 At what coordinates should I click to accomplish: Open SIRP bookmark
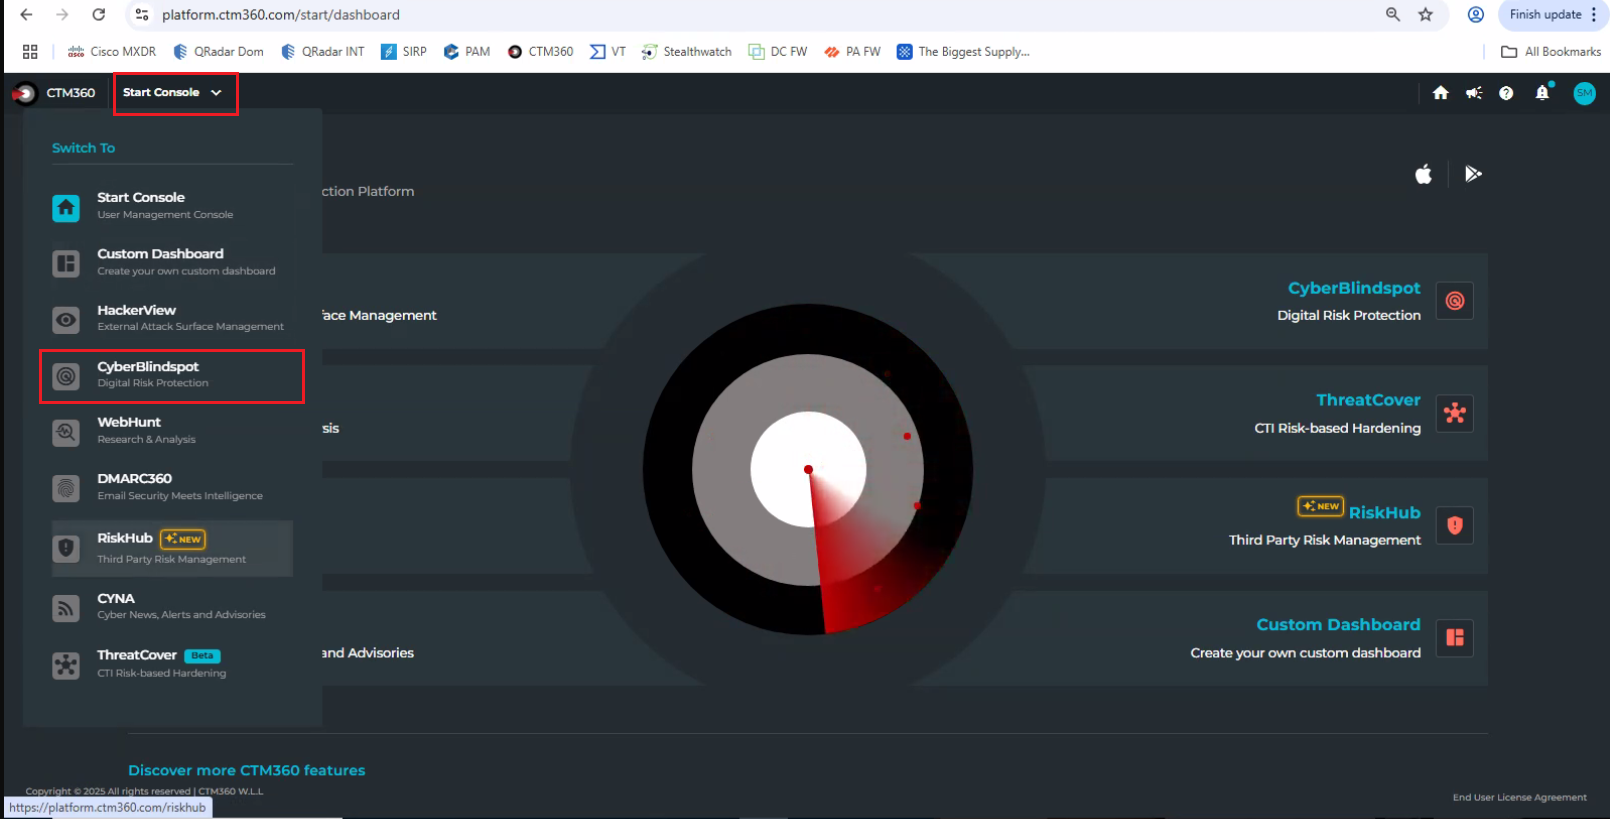coord(404,52)
